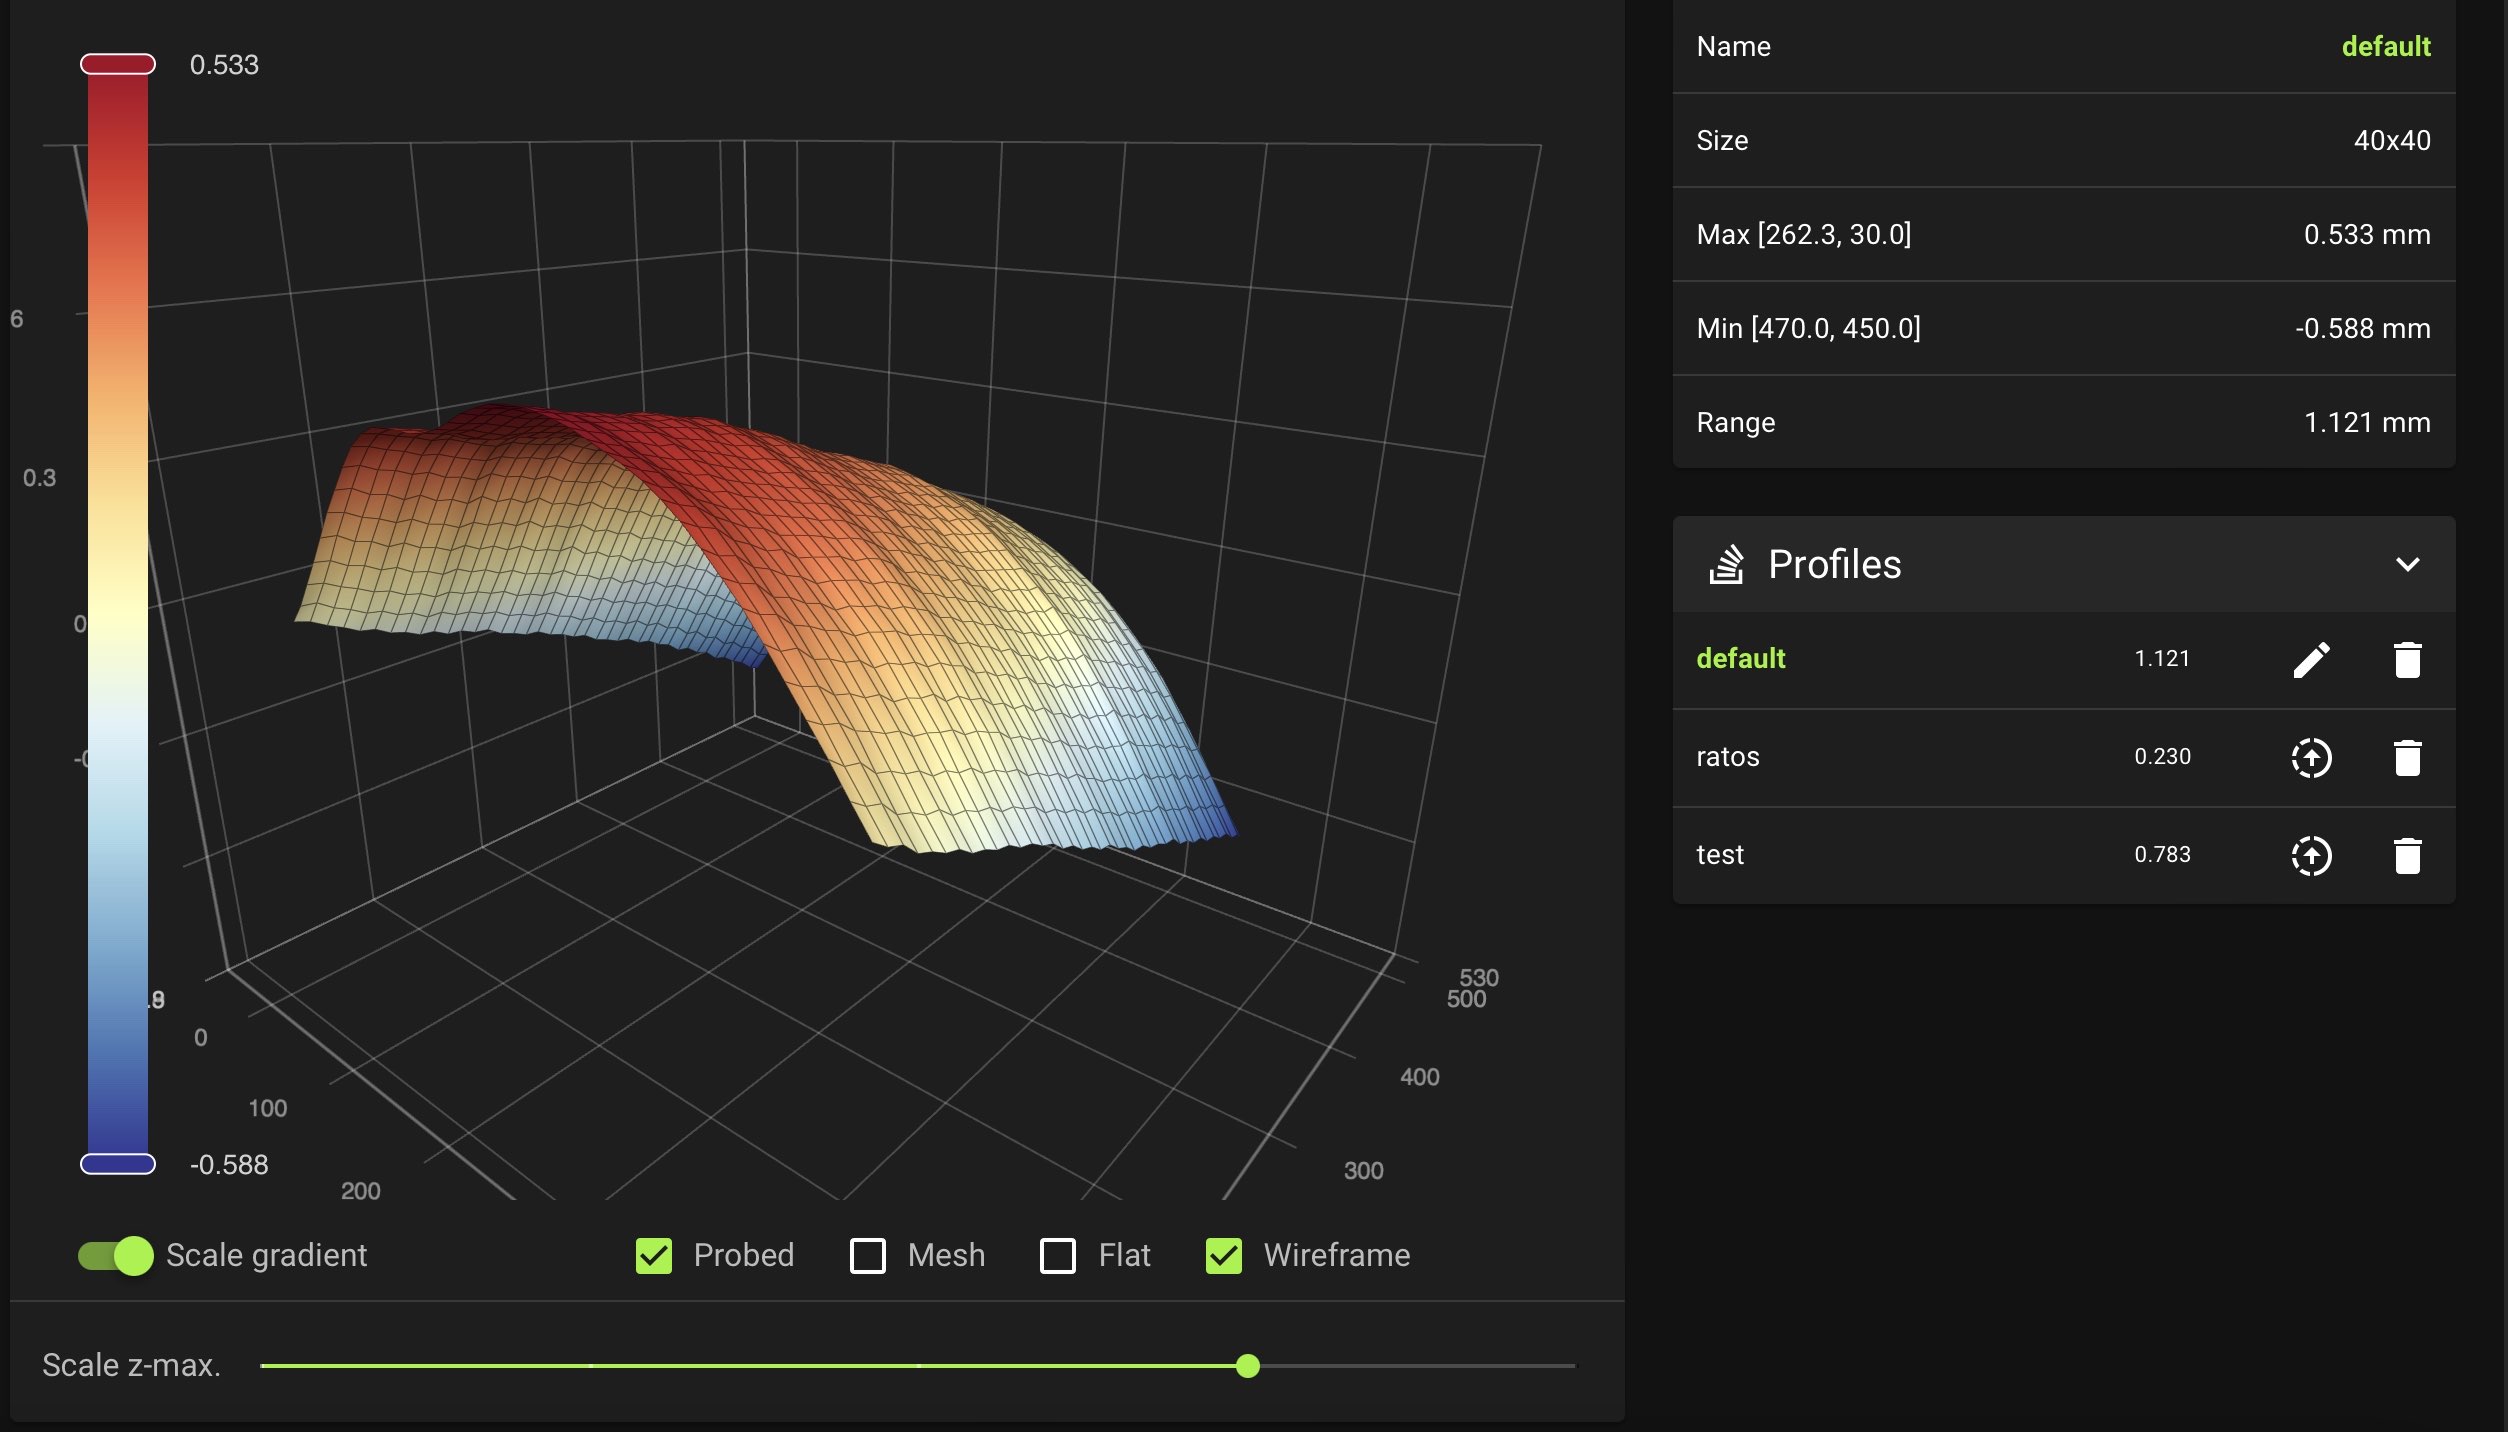Screen dimensions: 2508x1432
Task: Click the color gradient scale bar
Action: coord(118,614)
